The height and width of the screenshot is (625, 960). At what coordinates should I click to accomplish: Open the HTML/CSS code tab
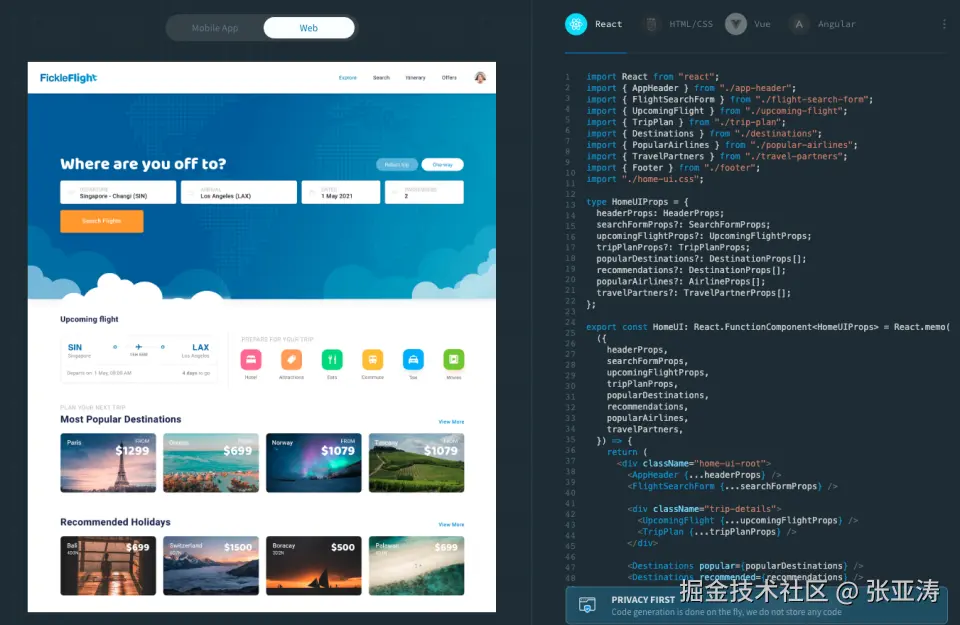pyautogui.click(x=679, y=24)
